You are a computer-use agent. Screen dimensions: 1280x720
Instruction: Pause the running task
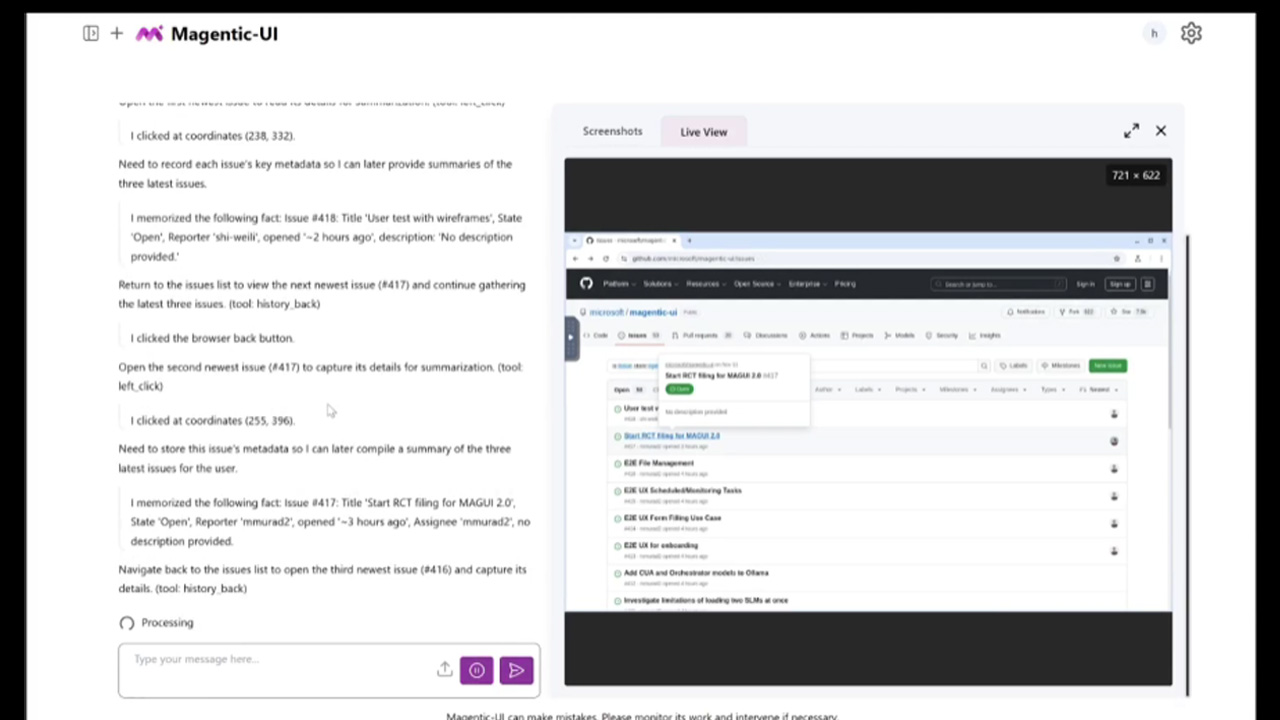(477, 670)
